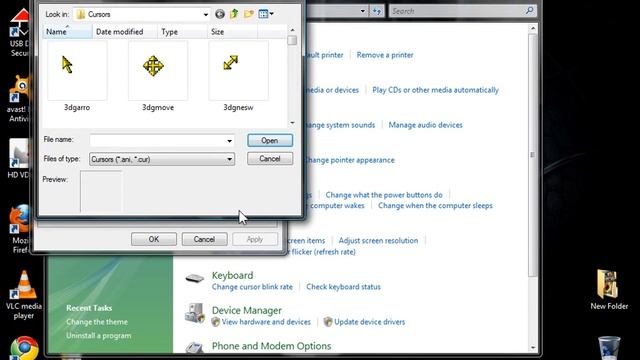Open Play CDs or other media automatically

click(435, 90)
